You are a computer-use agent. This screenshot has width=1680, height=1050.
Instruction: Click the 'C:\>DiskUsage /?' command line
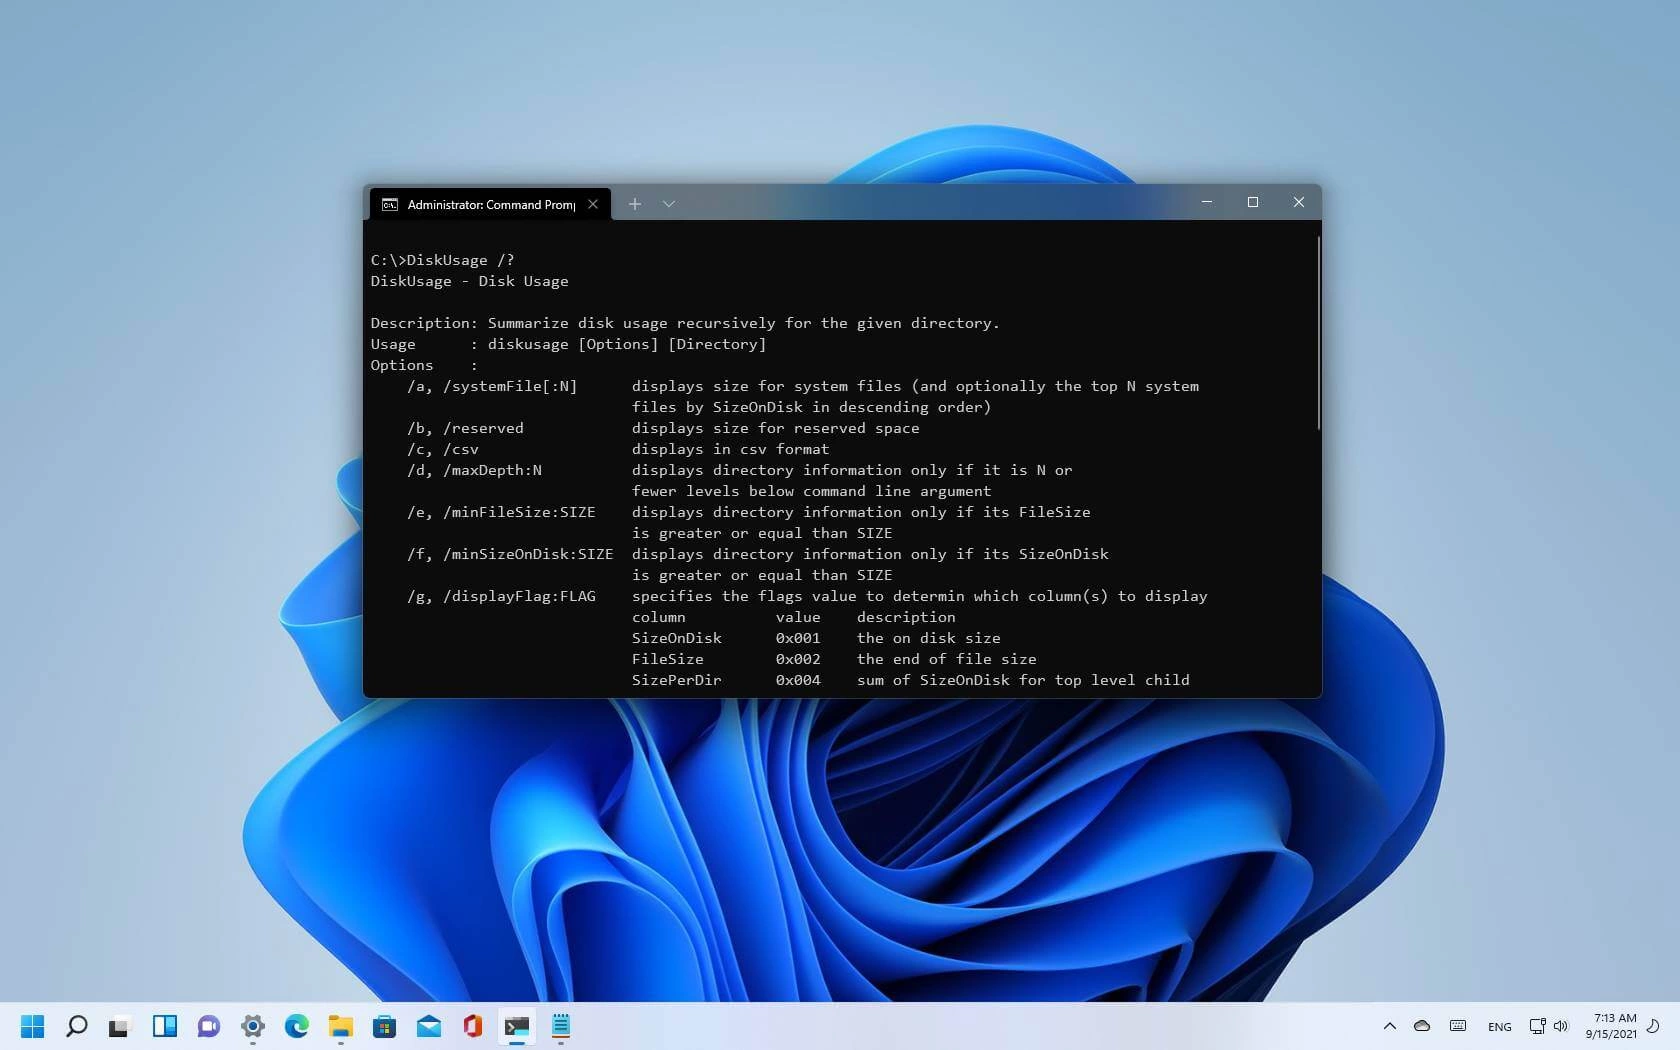443,260
